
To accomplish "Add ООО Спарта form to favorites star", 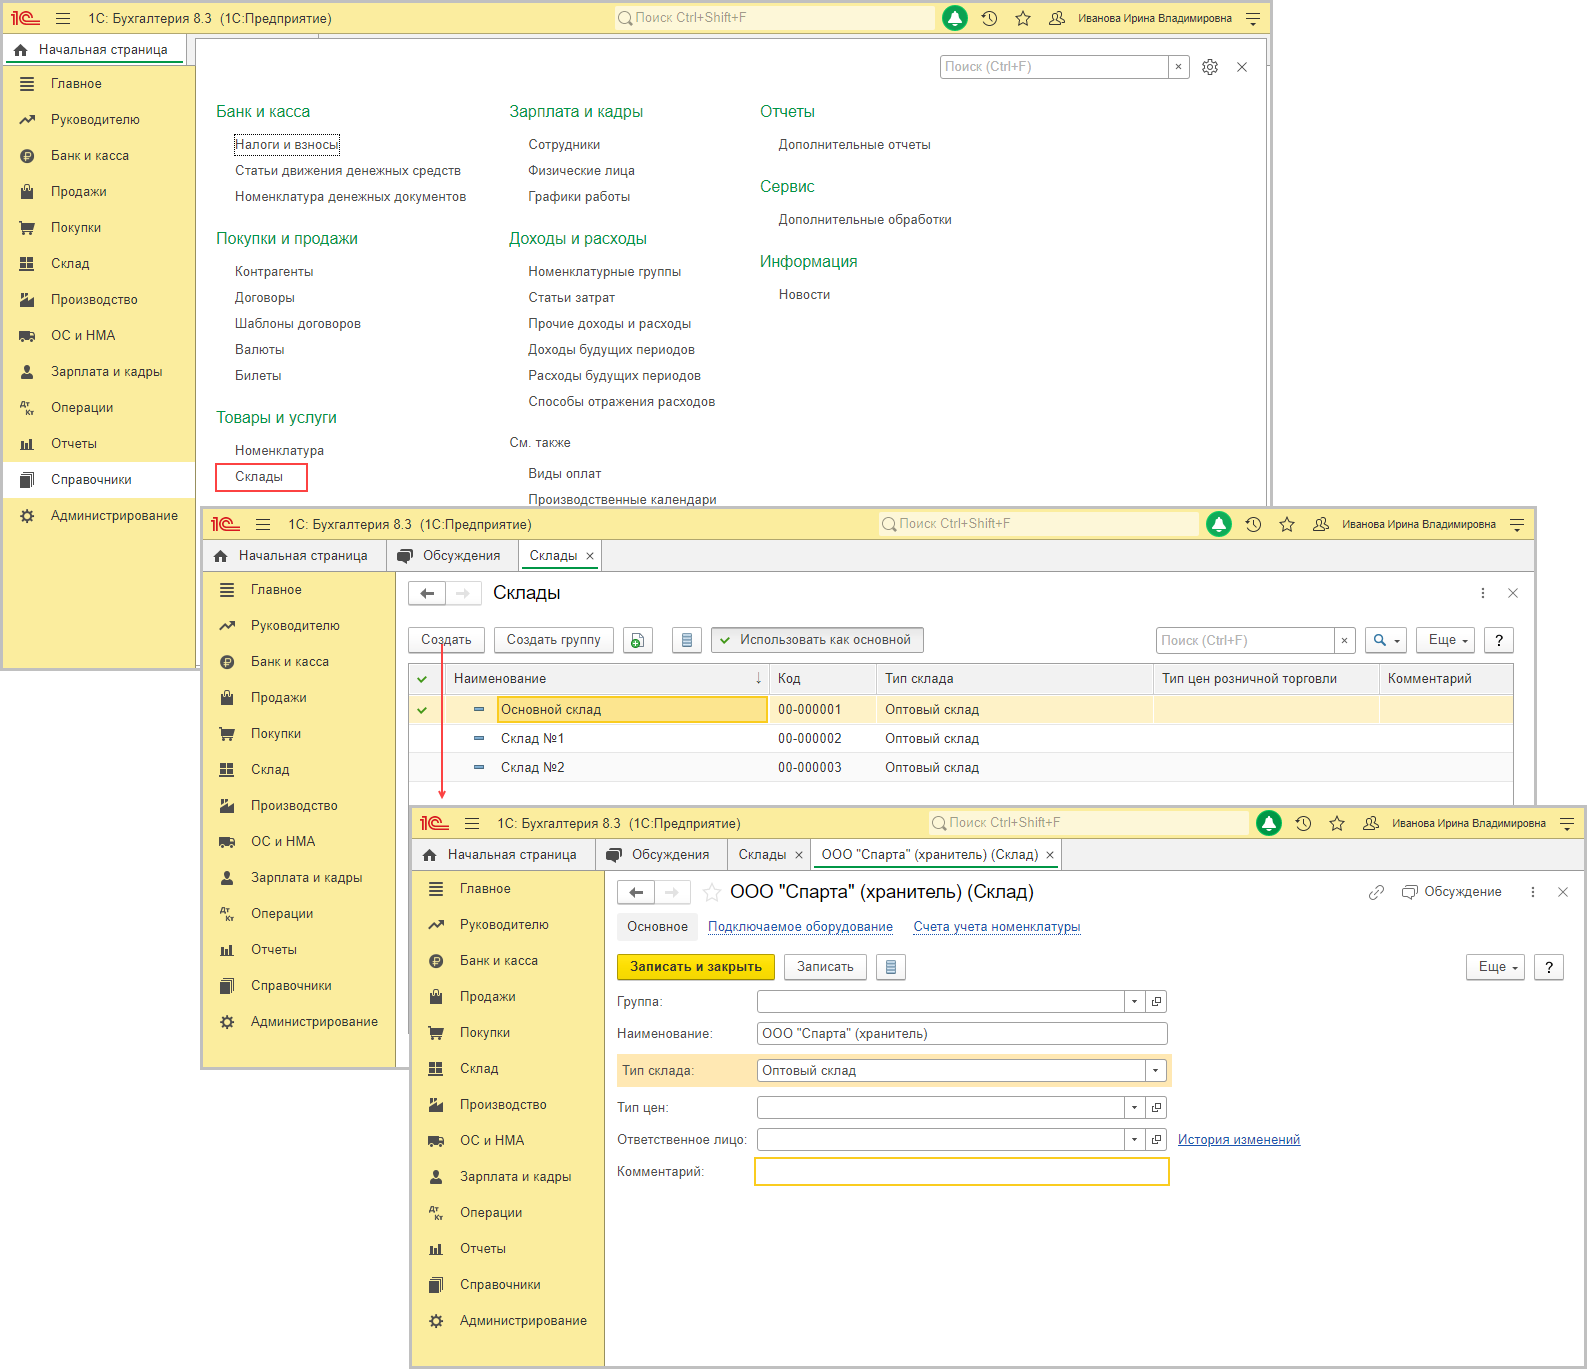I will (x=711, y=892).
